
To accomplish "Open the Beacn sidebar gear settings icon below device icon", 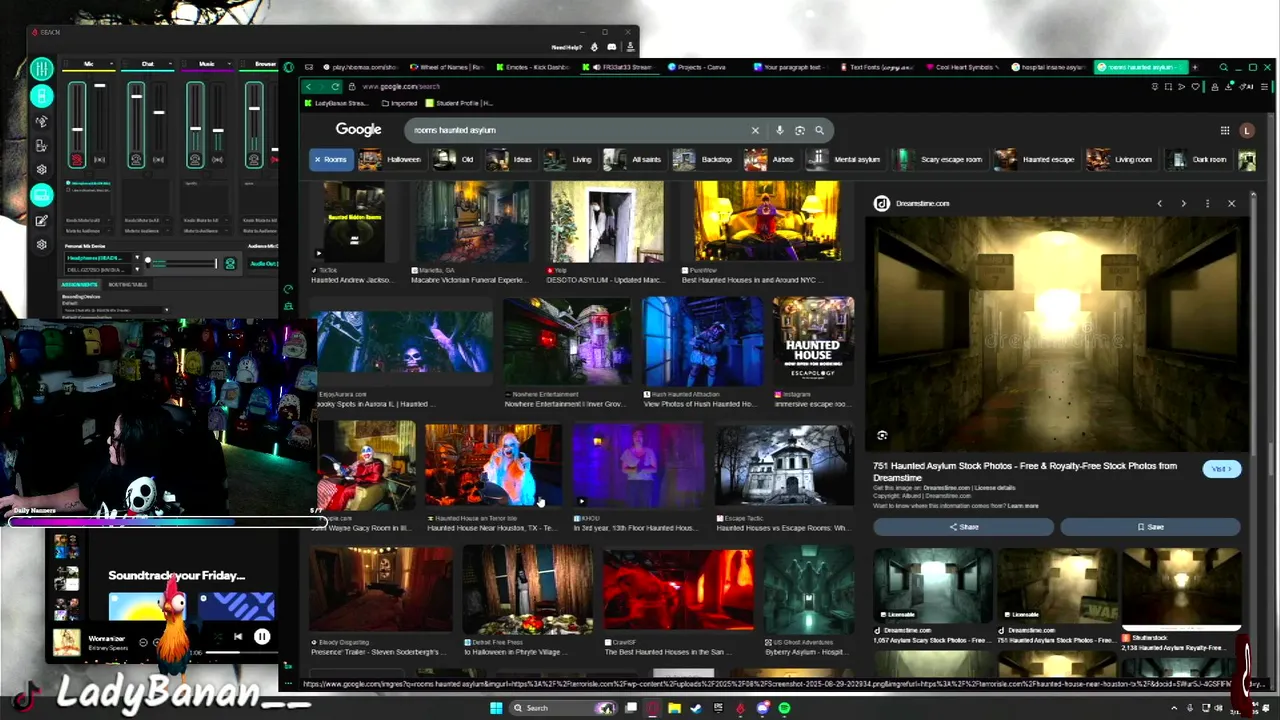I will 41,170.
